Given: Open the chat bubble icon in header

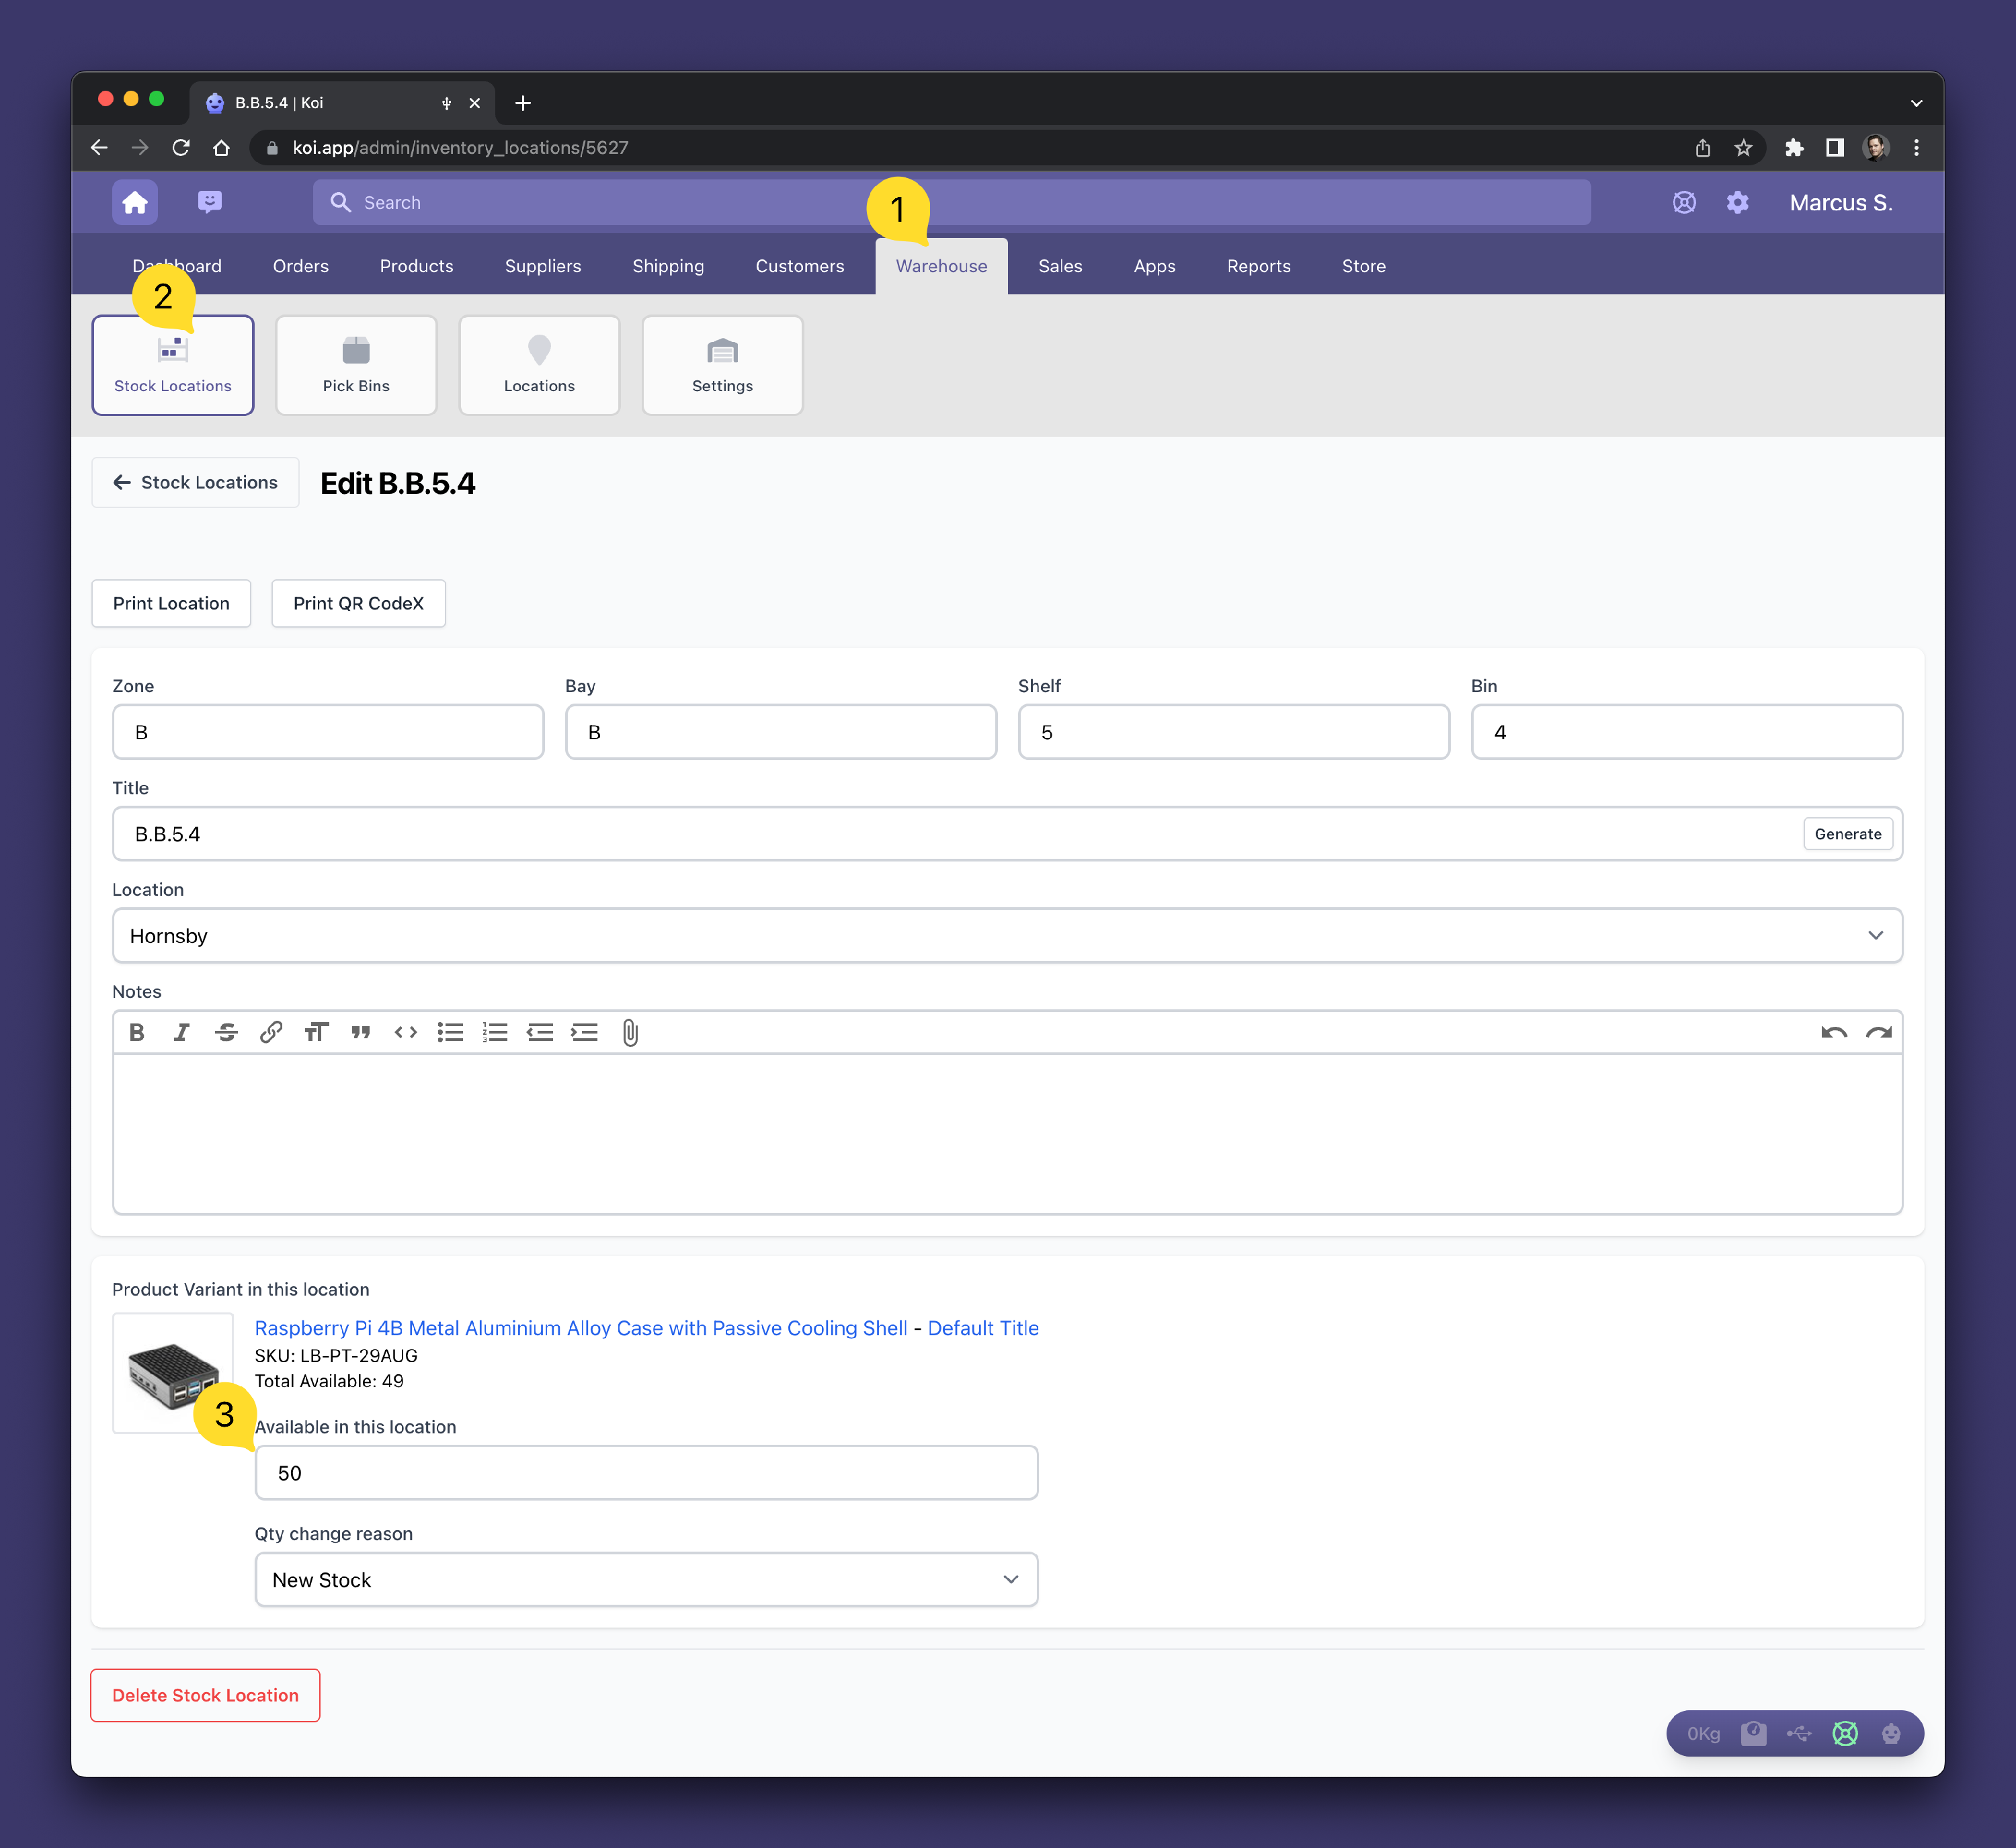Looking at the screenshot, I should pyautogui.click(x=209, y=202).
